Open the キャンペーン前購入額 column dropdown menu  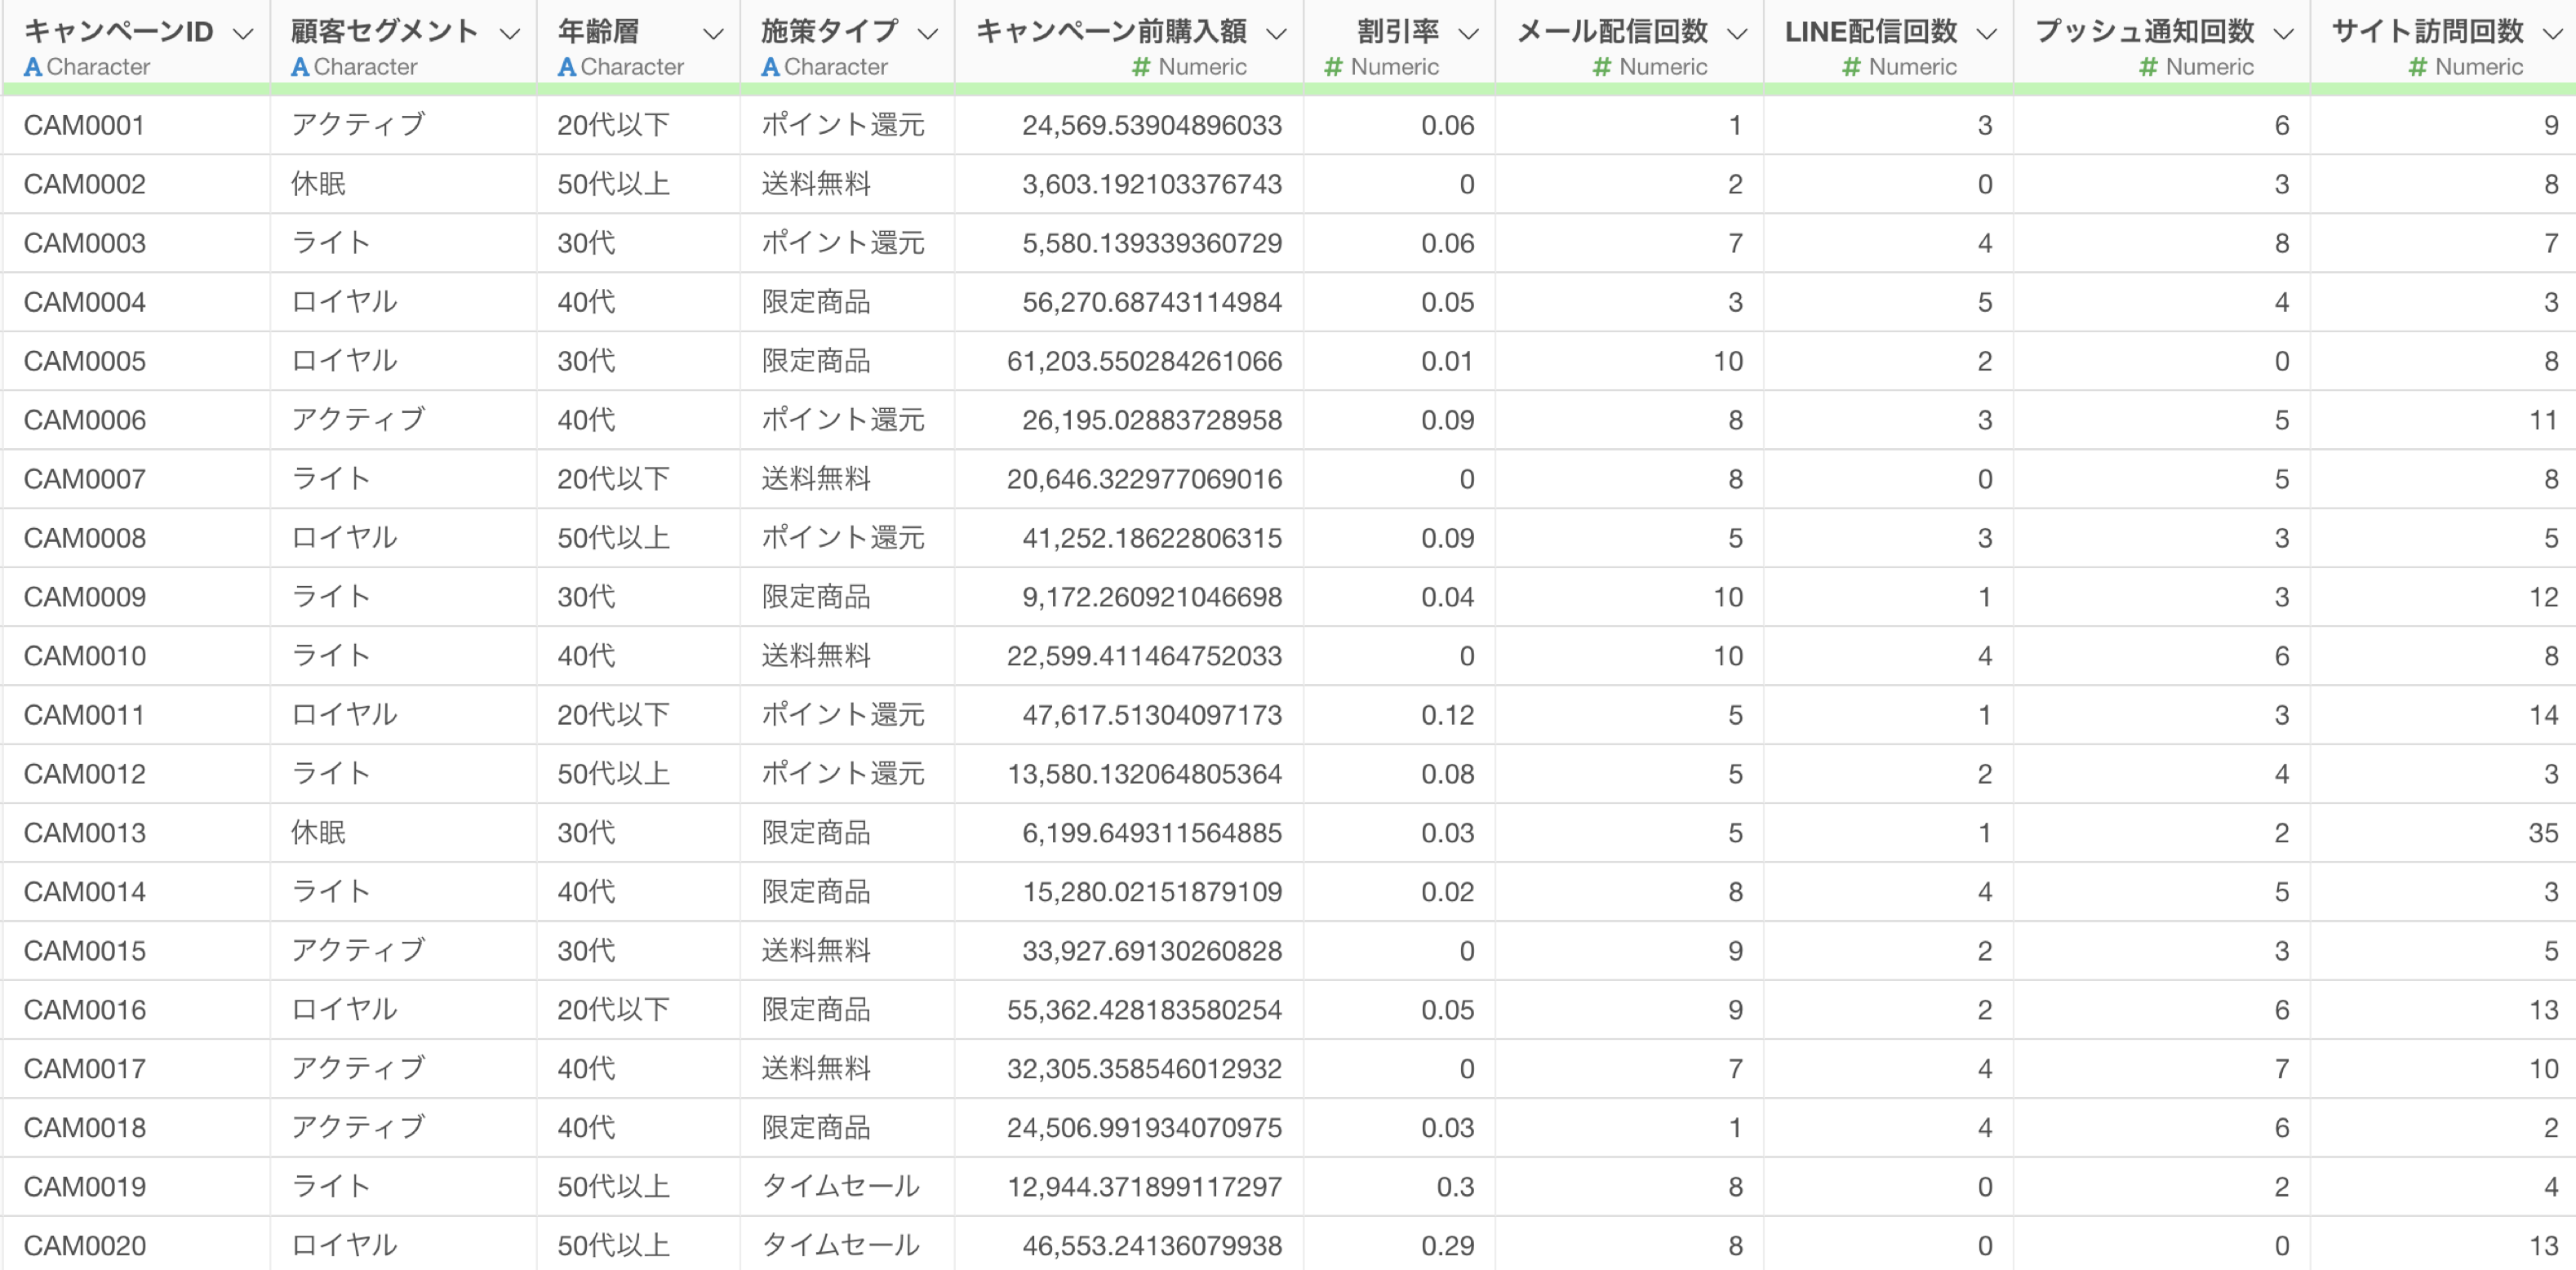(1276, 34)
